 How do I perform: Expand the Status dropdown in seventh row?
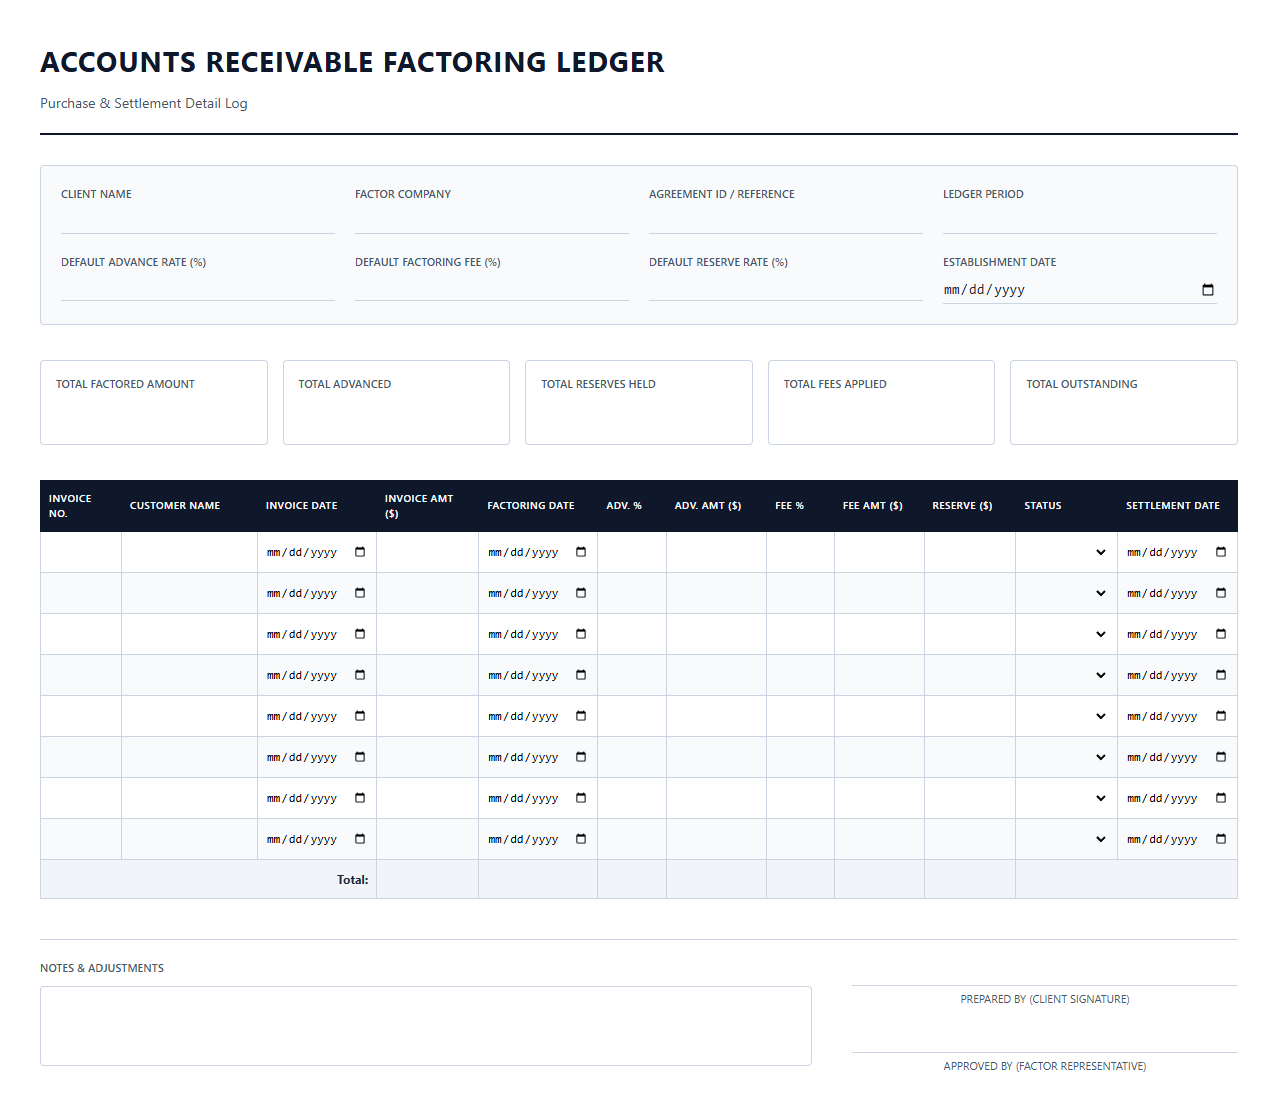(x=1066, y=798)
